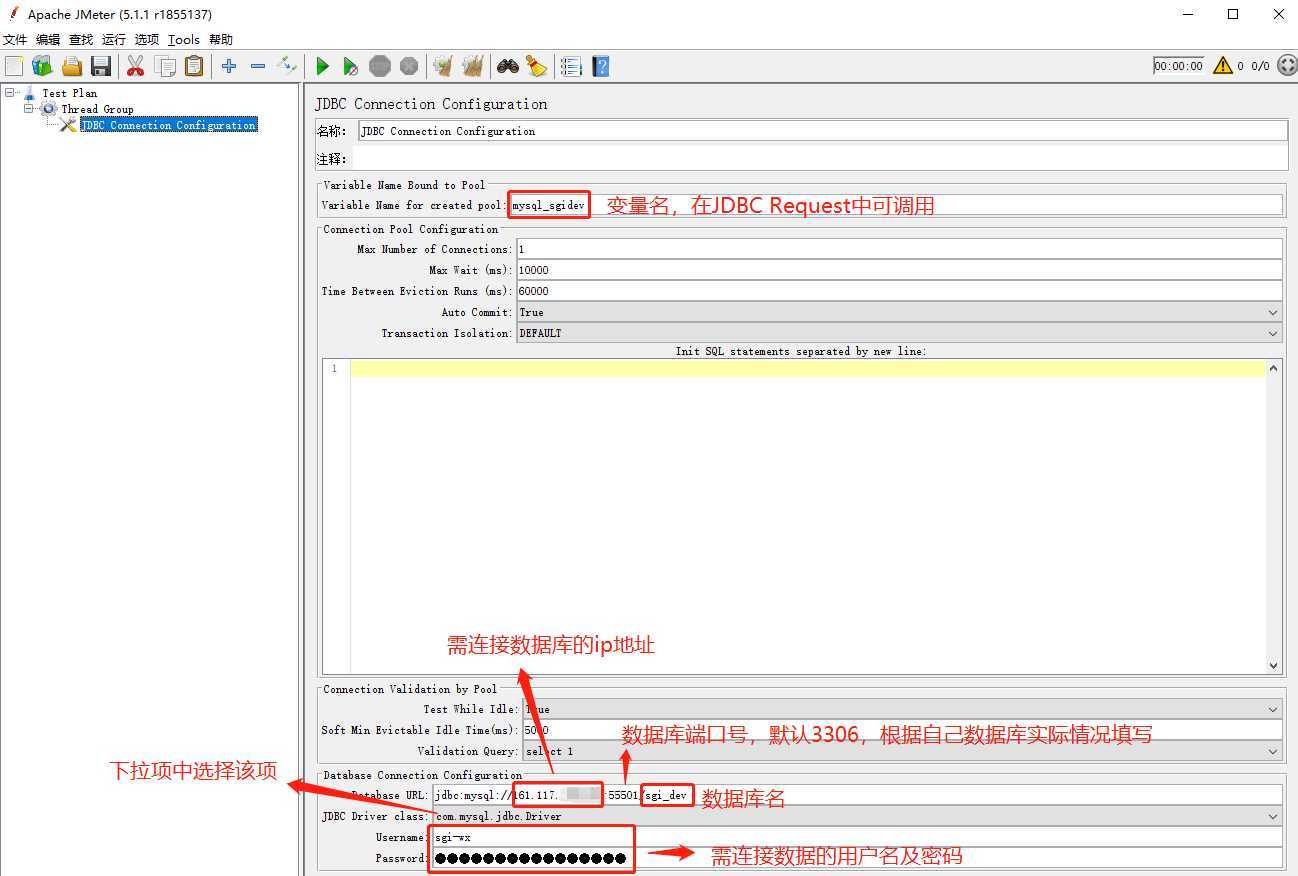Click the Toggle enable/disable icon
The image size is (1298, 876).
288,66
